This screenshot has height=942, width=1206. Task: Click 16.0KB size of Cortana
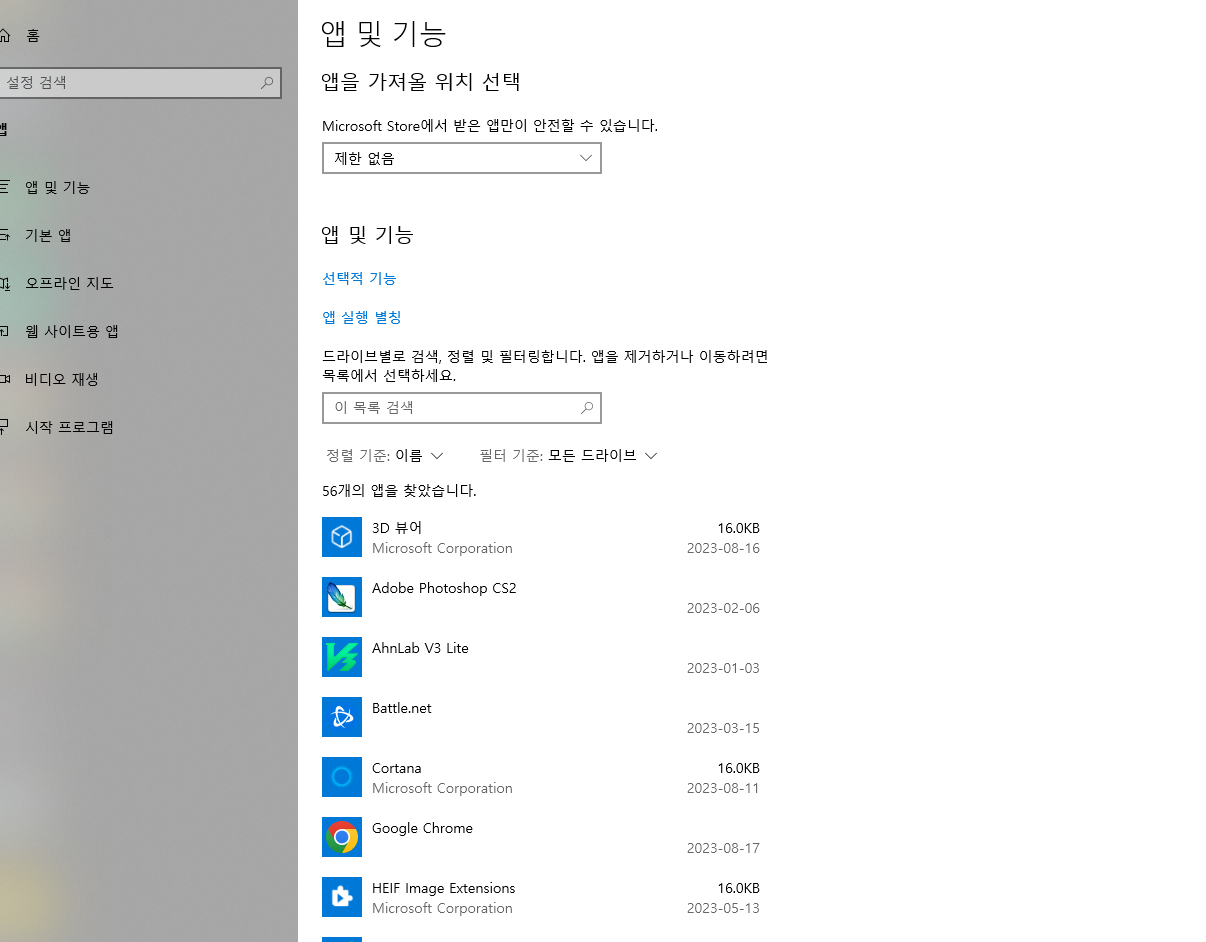pos(738,768)
